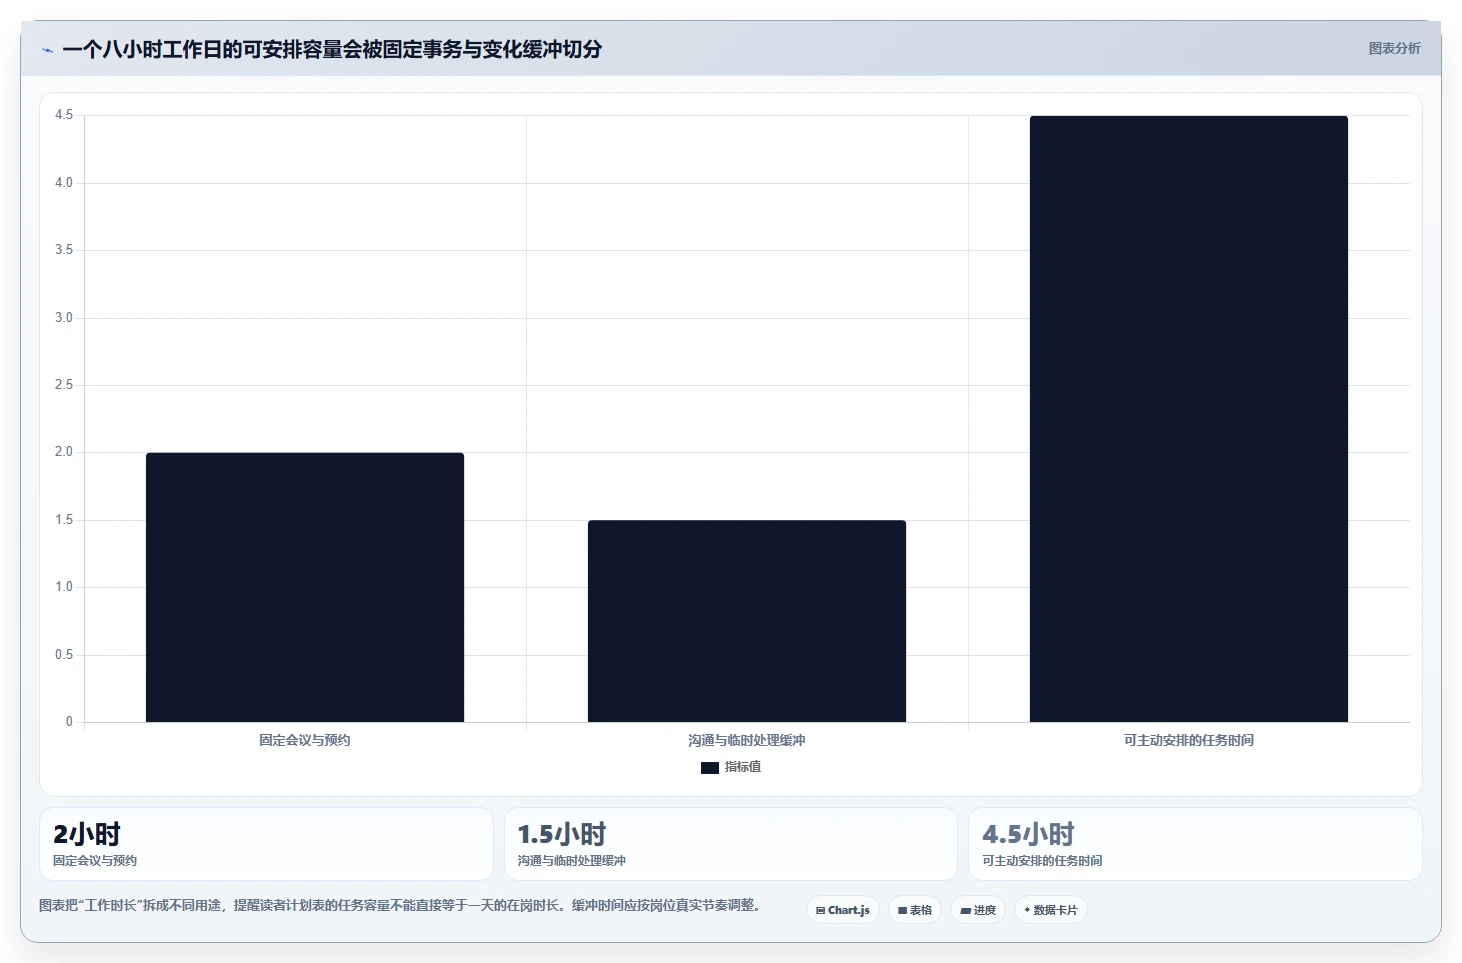1462x963 pixels.
Task: Click the Chart.js tag
Action: (x=843, y=910)
